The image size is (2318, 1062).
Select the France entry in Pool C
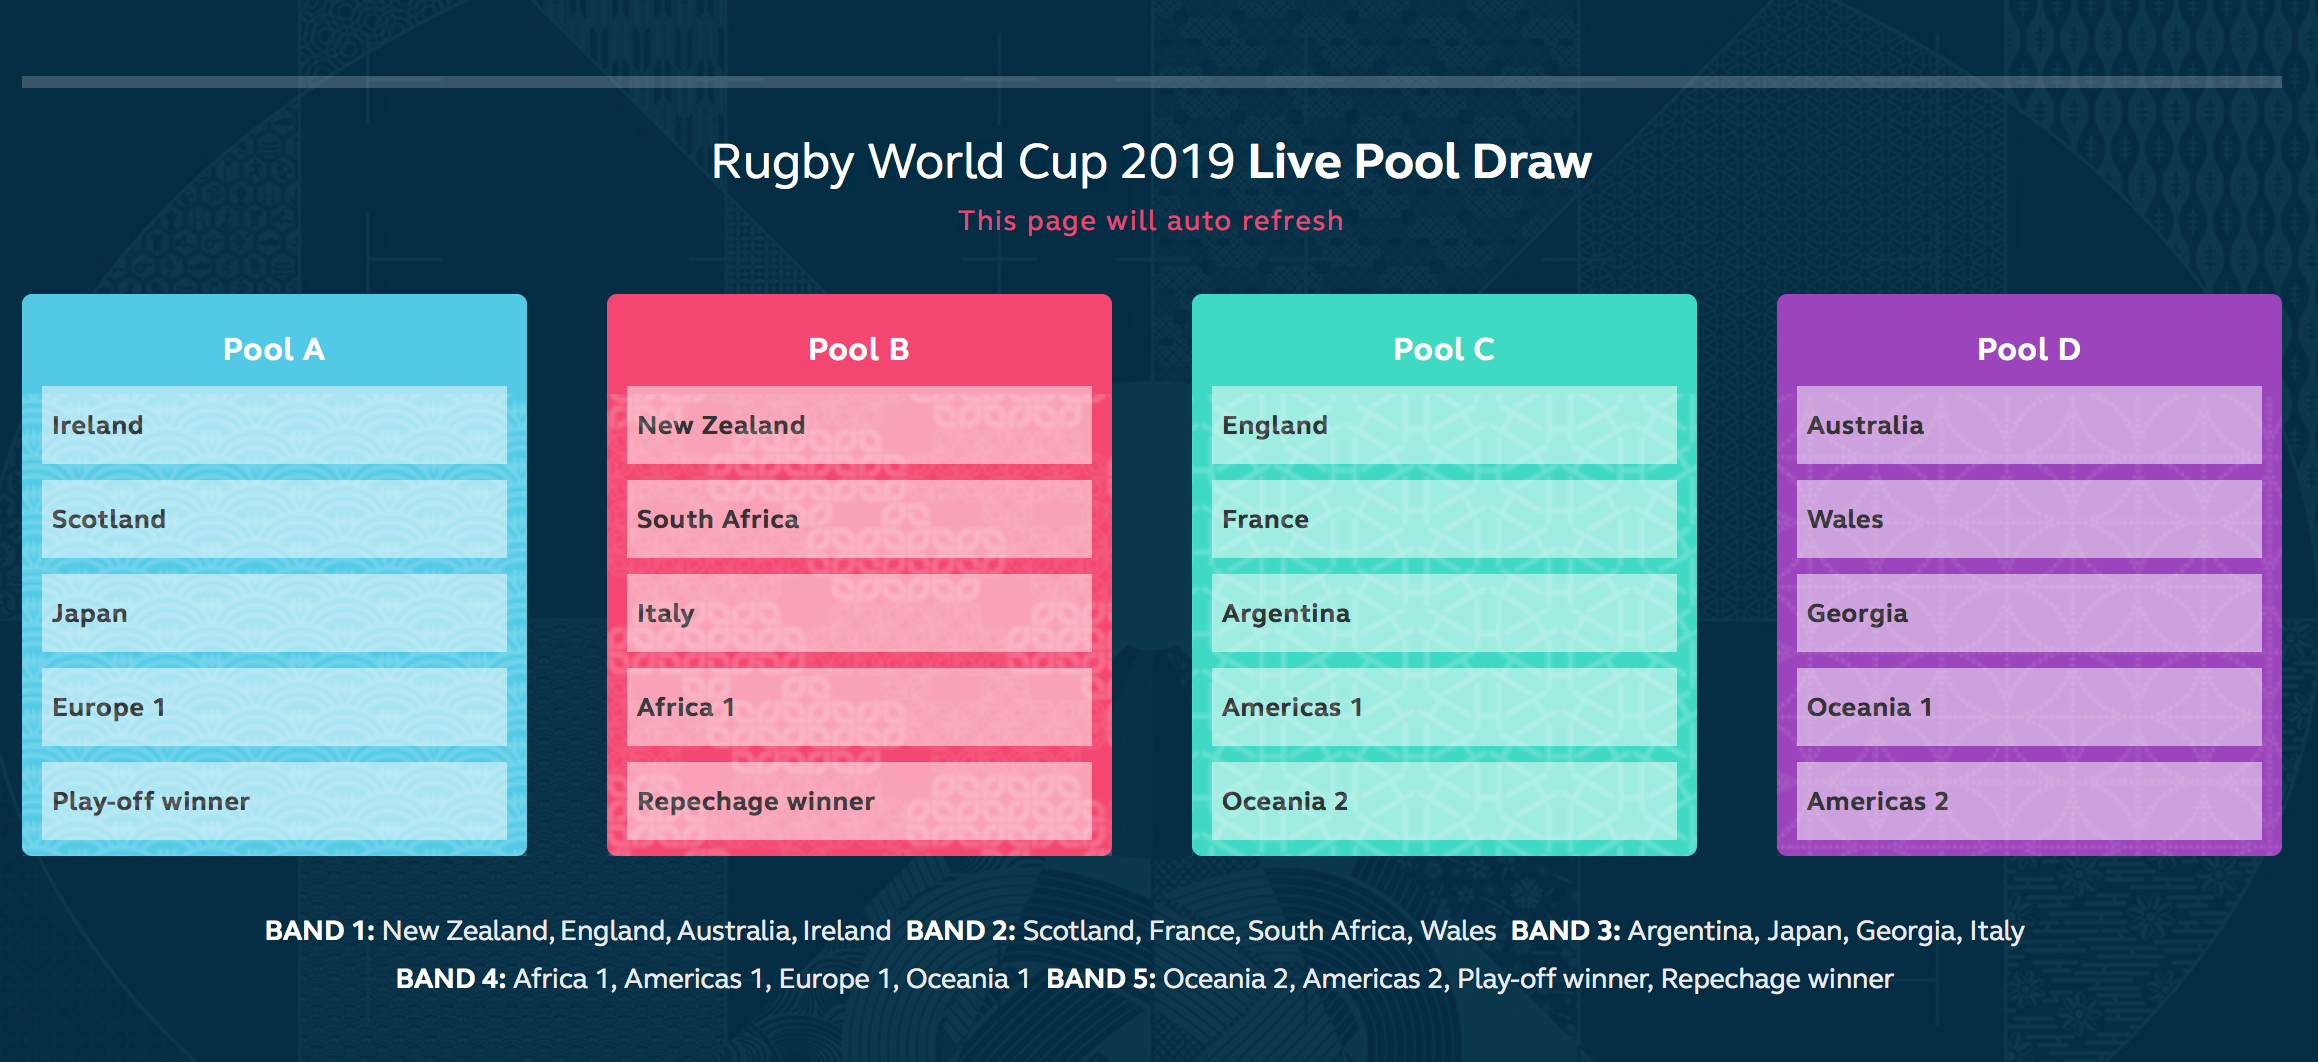1444,519
